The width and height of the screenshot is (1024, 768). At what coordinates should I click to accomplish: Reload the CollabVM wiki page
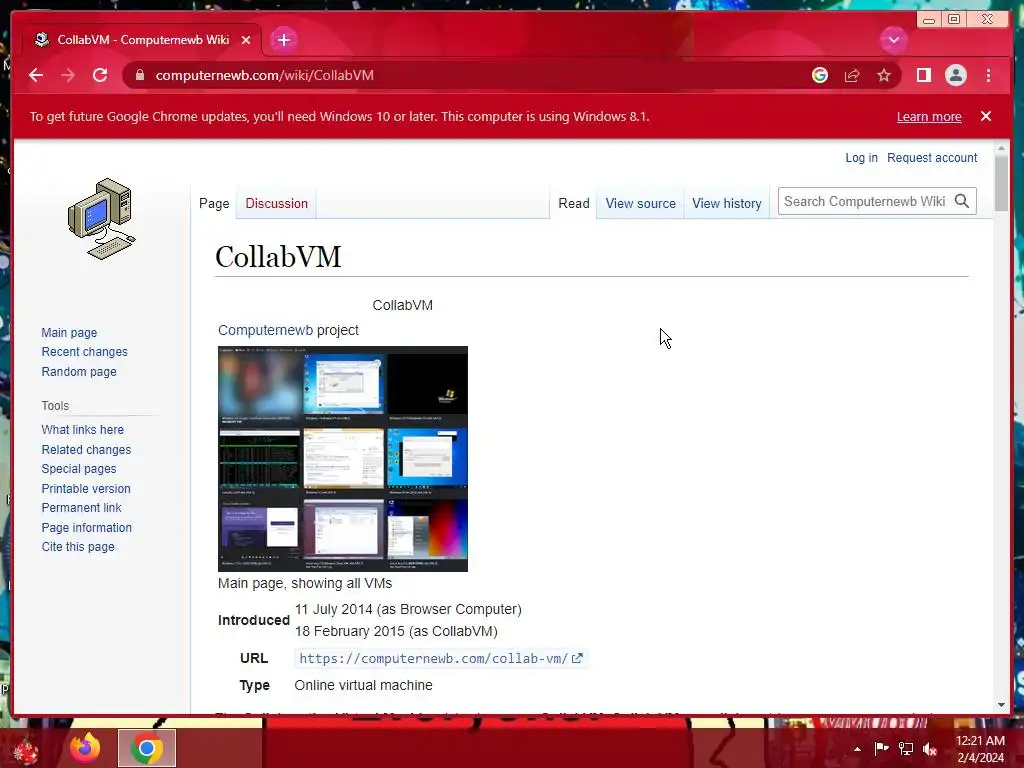pos(100,75)
